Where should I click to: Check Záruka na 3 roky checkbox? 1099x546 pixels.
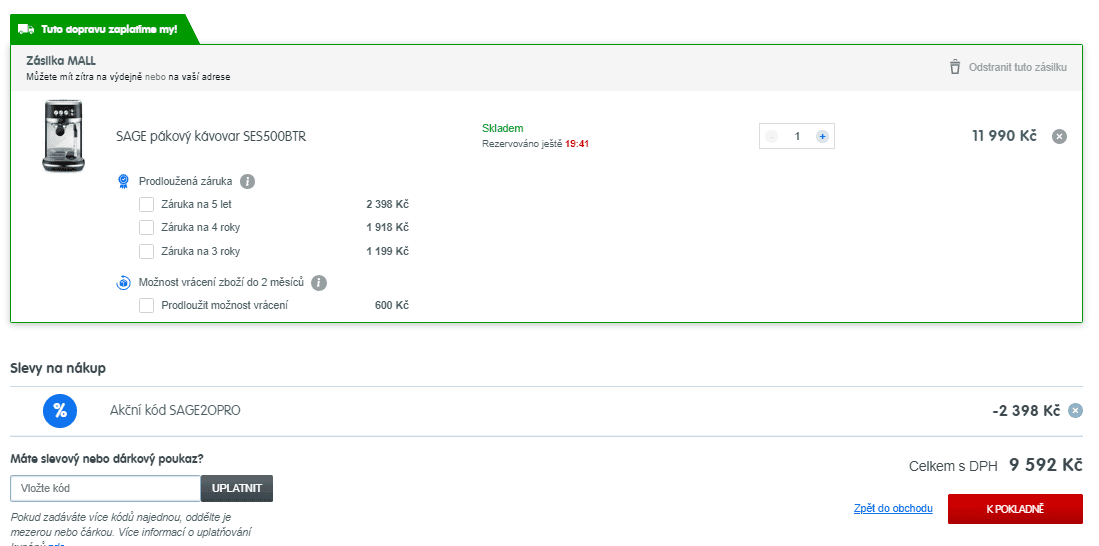pyautogui.click(x=146, y=251)
